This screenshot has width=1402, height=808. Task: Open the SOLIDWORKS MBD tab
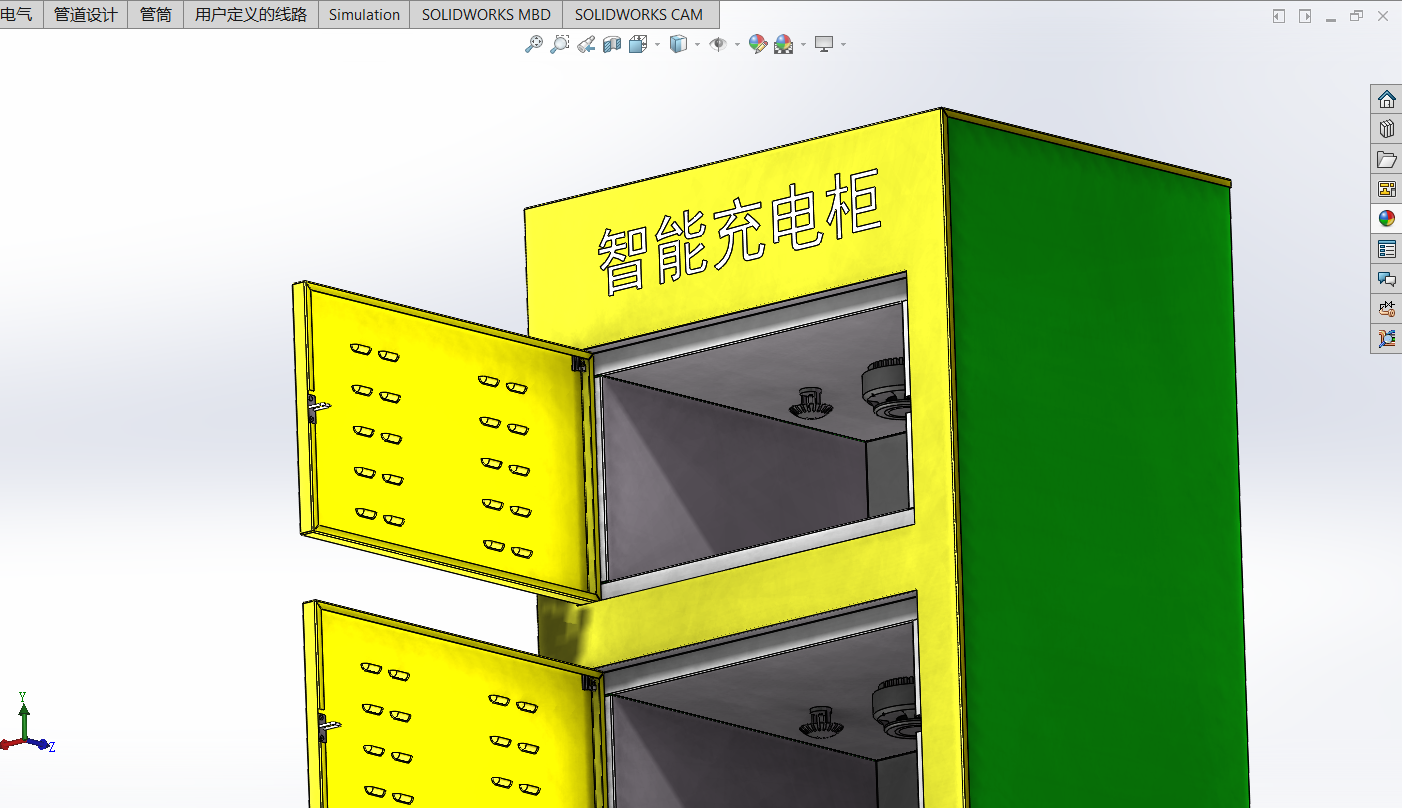486,15
